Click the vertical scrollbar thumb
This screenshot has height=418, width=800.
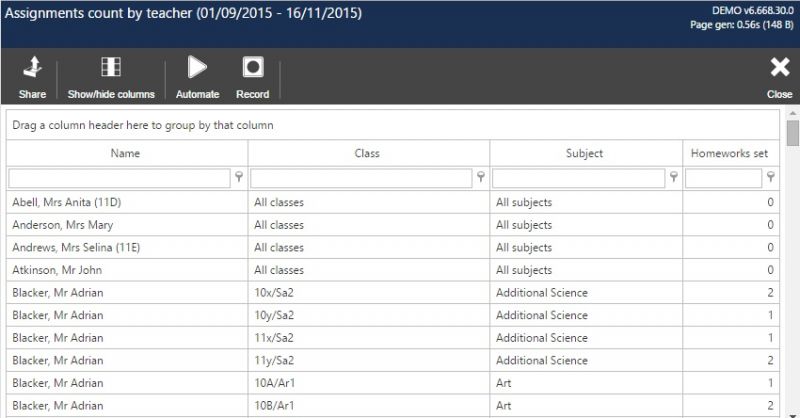792,133
